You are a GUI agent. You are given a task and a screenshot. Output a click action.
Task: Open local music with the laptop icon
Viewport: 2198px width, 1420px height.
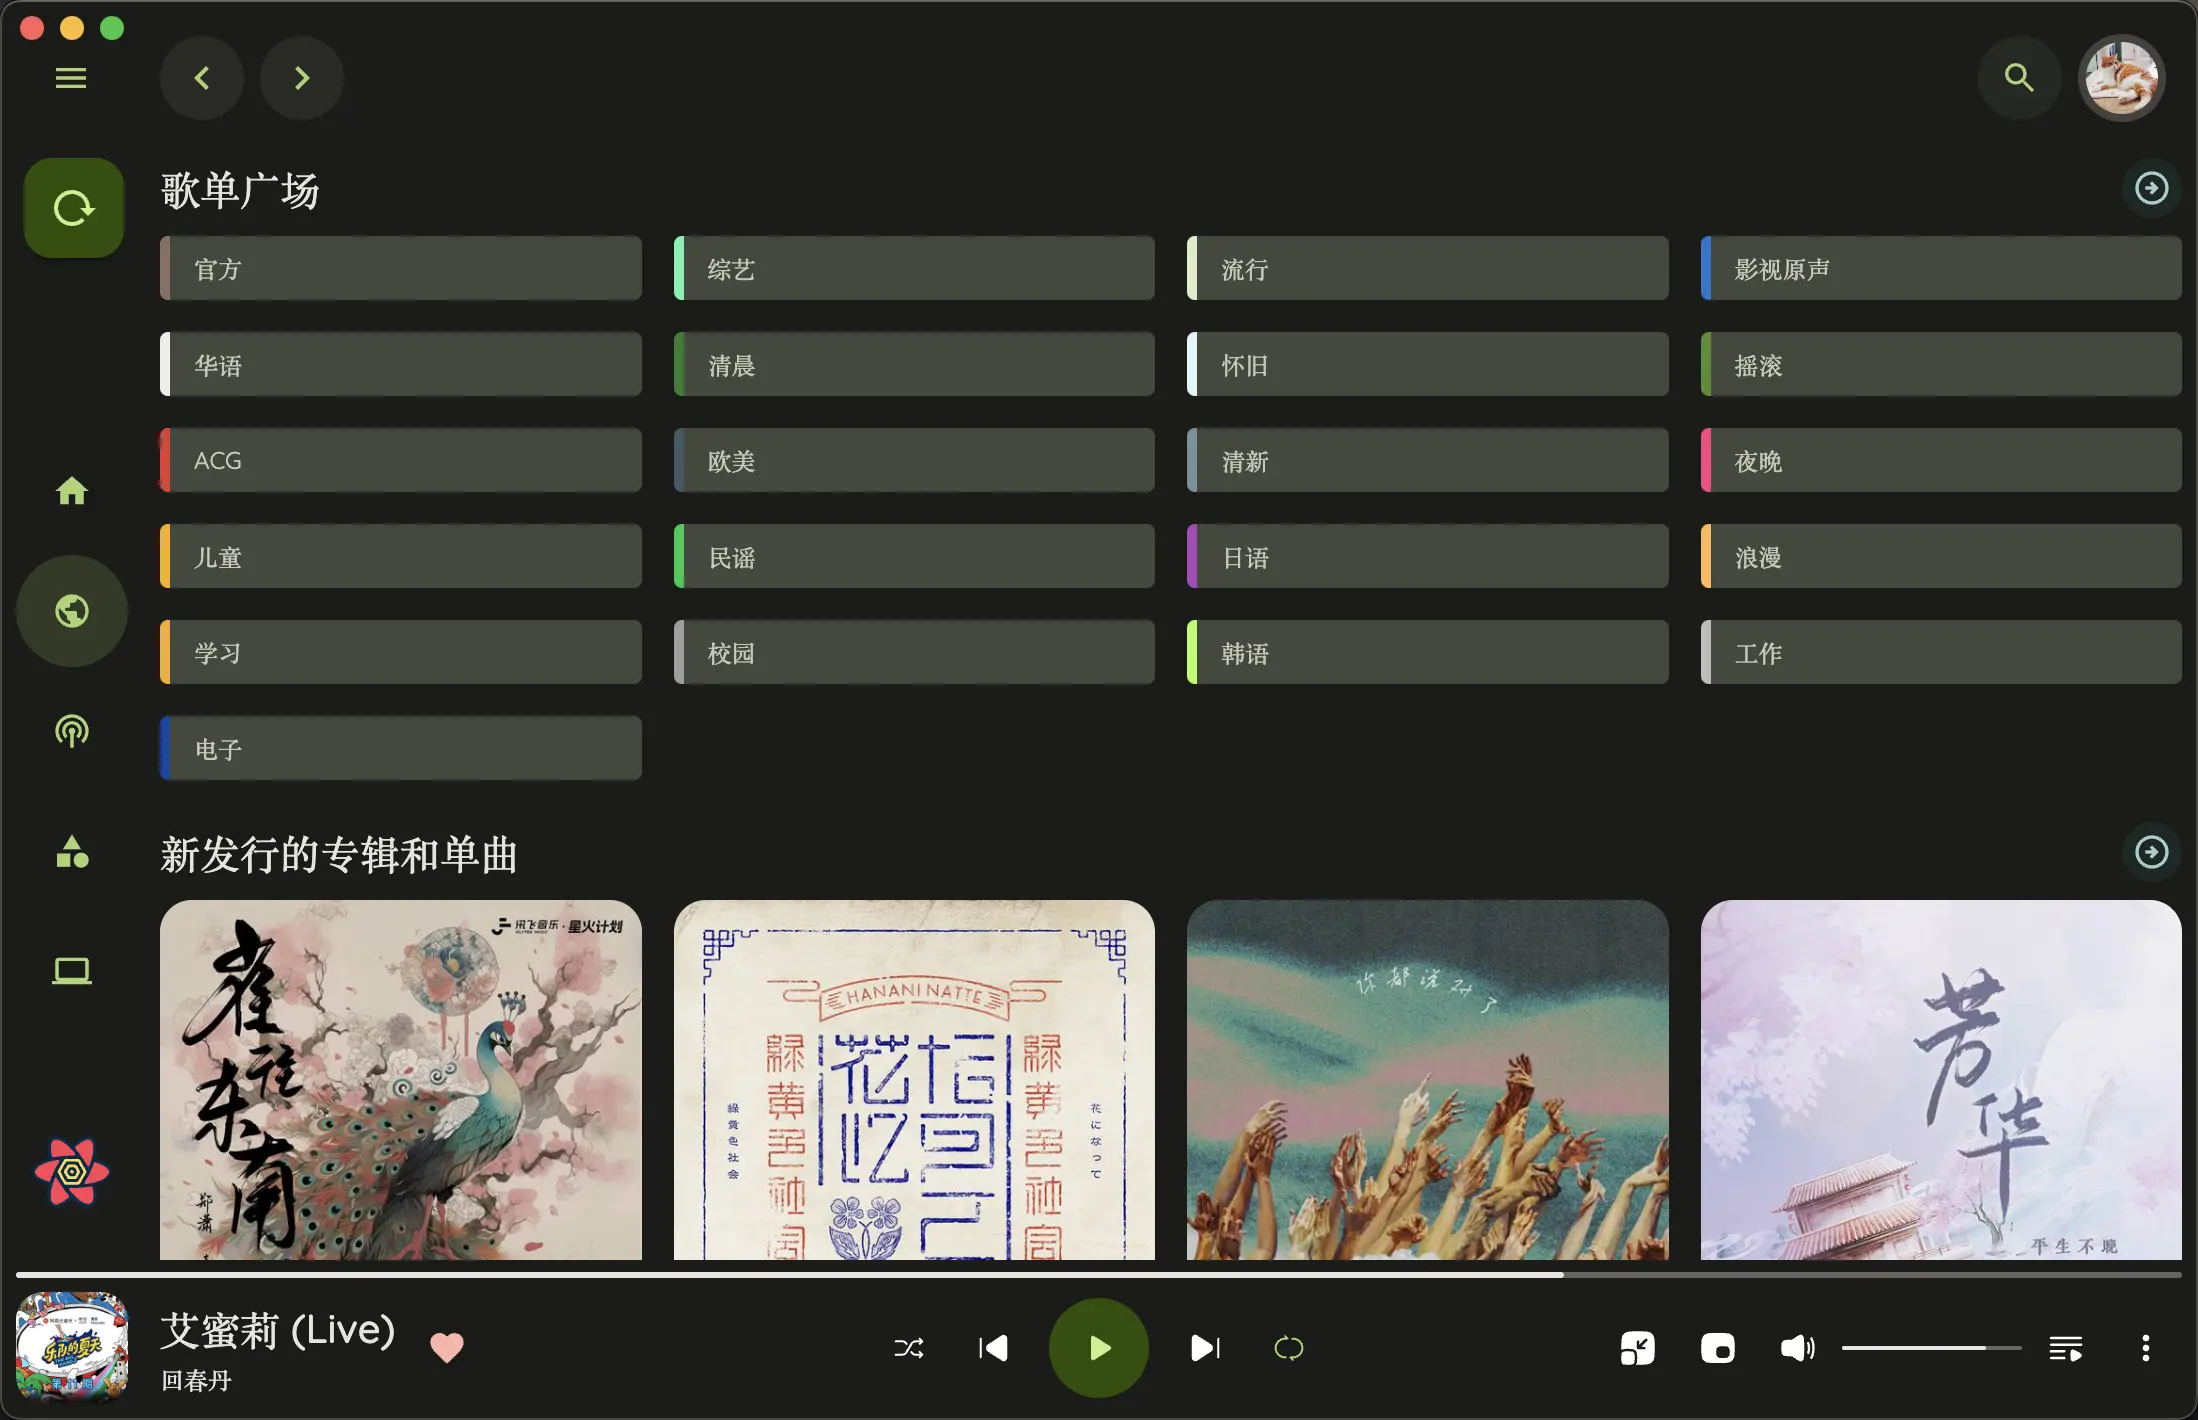click(70, 969)
